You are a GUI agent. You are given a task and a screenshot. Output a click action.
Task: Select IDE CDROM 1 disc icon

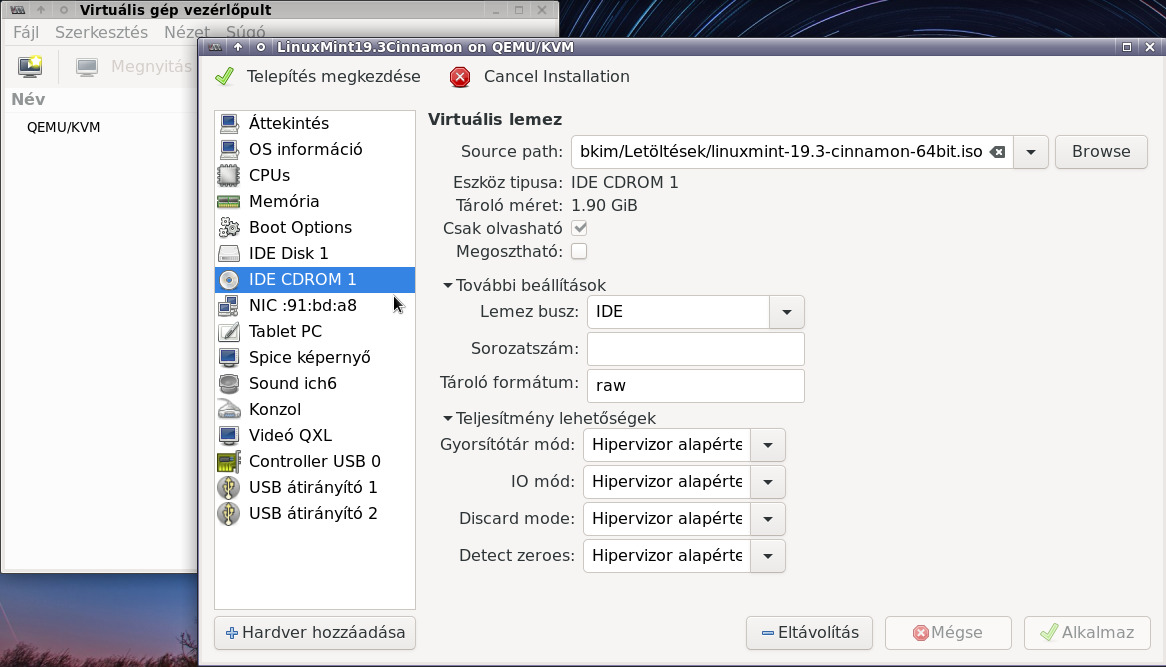click(229, 280)
